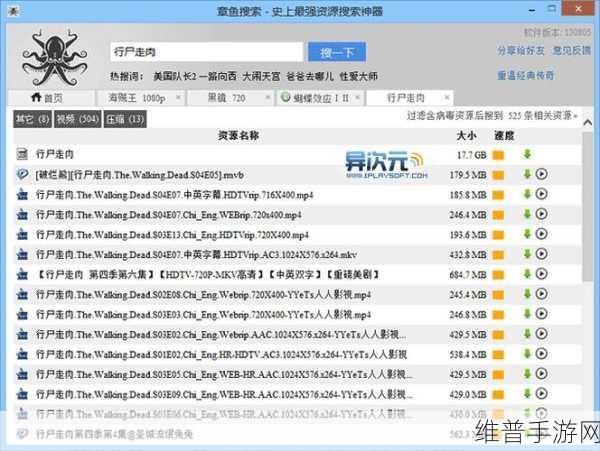Image resolution: width=600 pixels, height=451 pixels.
Task: Play S03E09 WEB-HR AAC file
Action: pos(541,393)
